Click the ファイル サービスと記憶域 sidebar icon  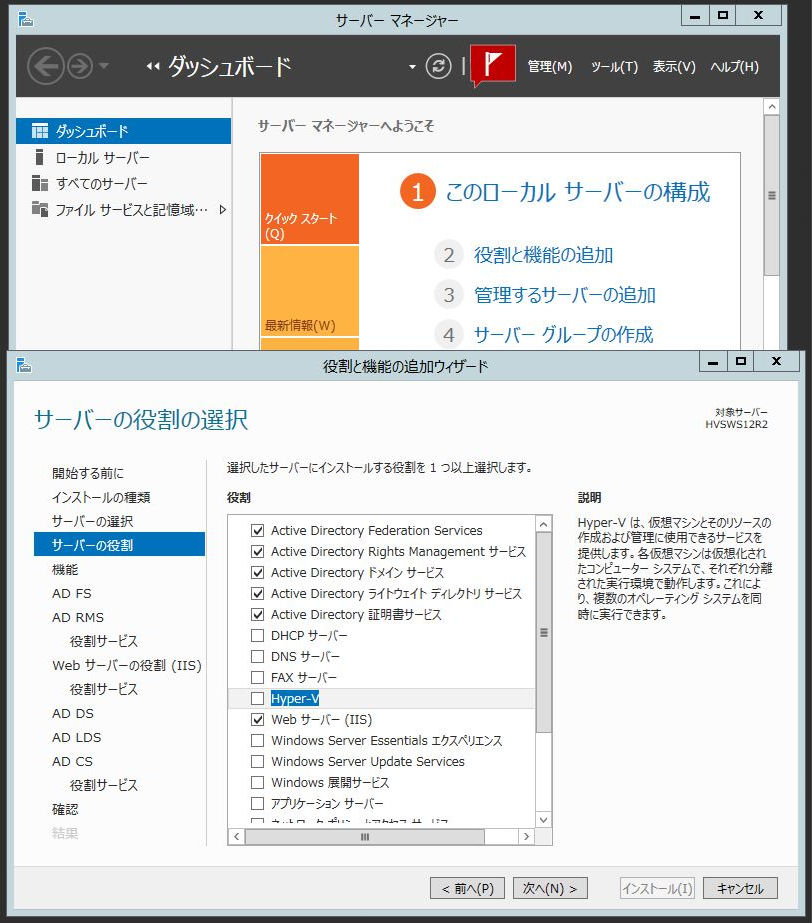39,209
